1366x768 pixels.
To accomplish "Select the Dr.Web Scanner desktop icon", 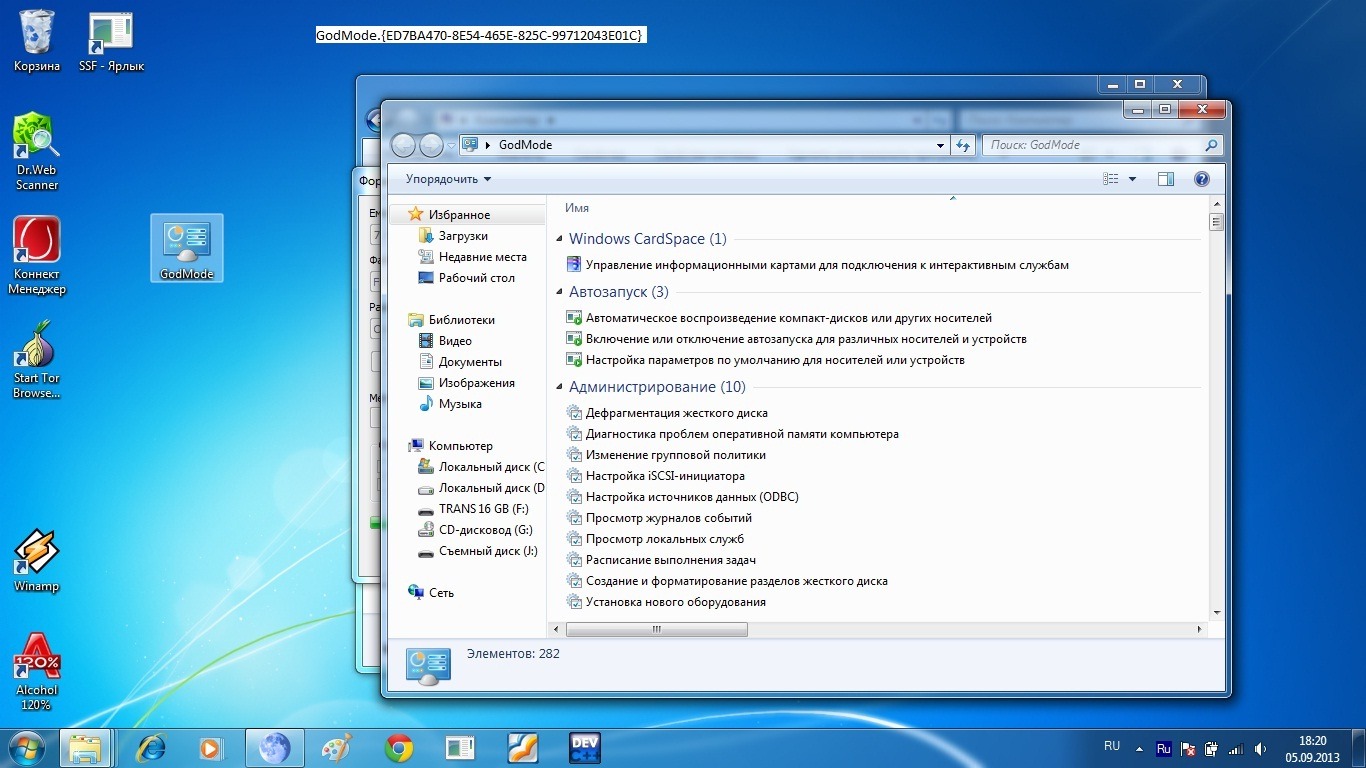I will tap(36, 151).
